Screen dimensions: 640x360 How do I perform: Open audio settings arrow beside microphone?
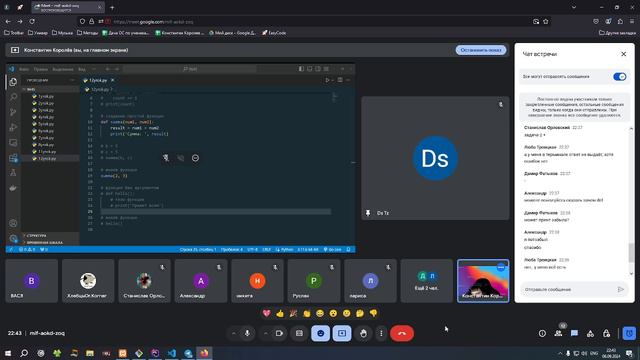(233, 333)
